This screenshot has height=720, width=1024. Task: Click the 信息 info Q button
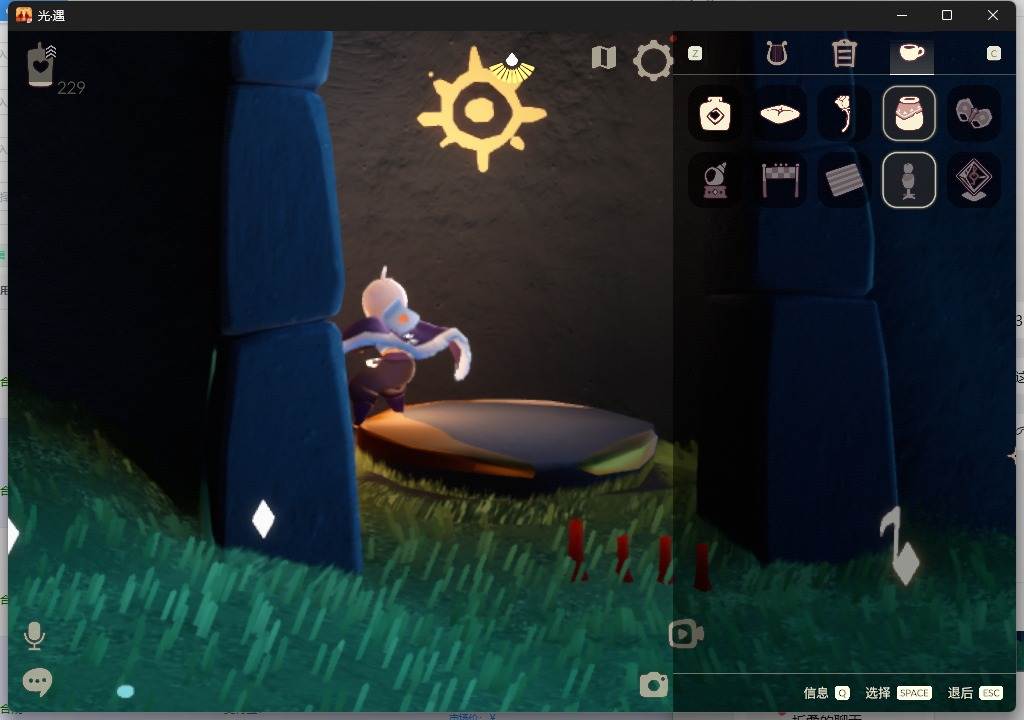click(x=826, y=693)
